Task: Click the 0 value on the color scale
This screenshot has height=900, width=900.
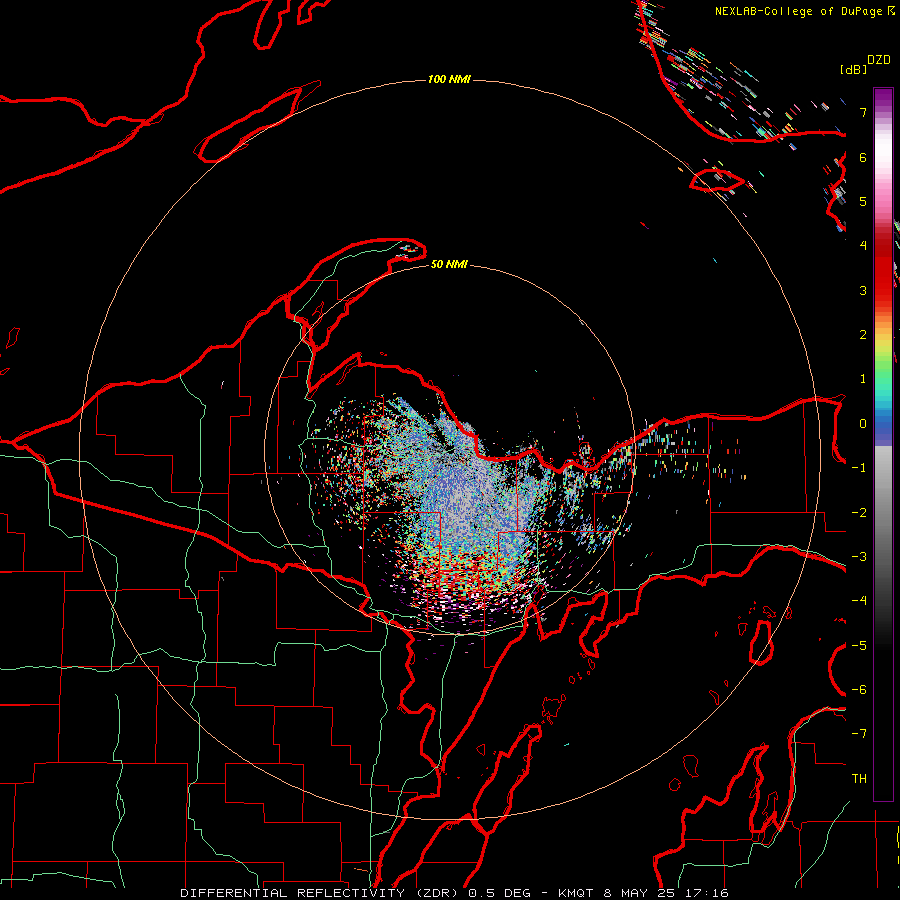Action: (x=863, y=424)
